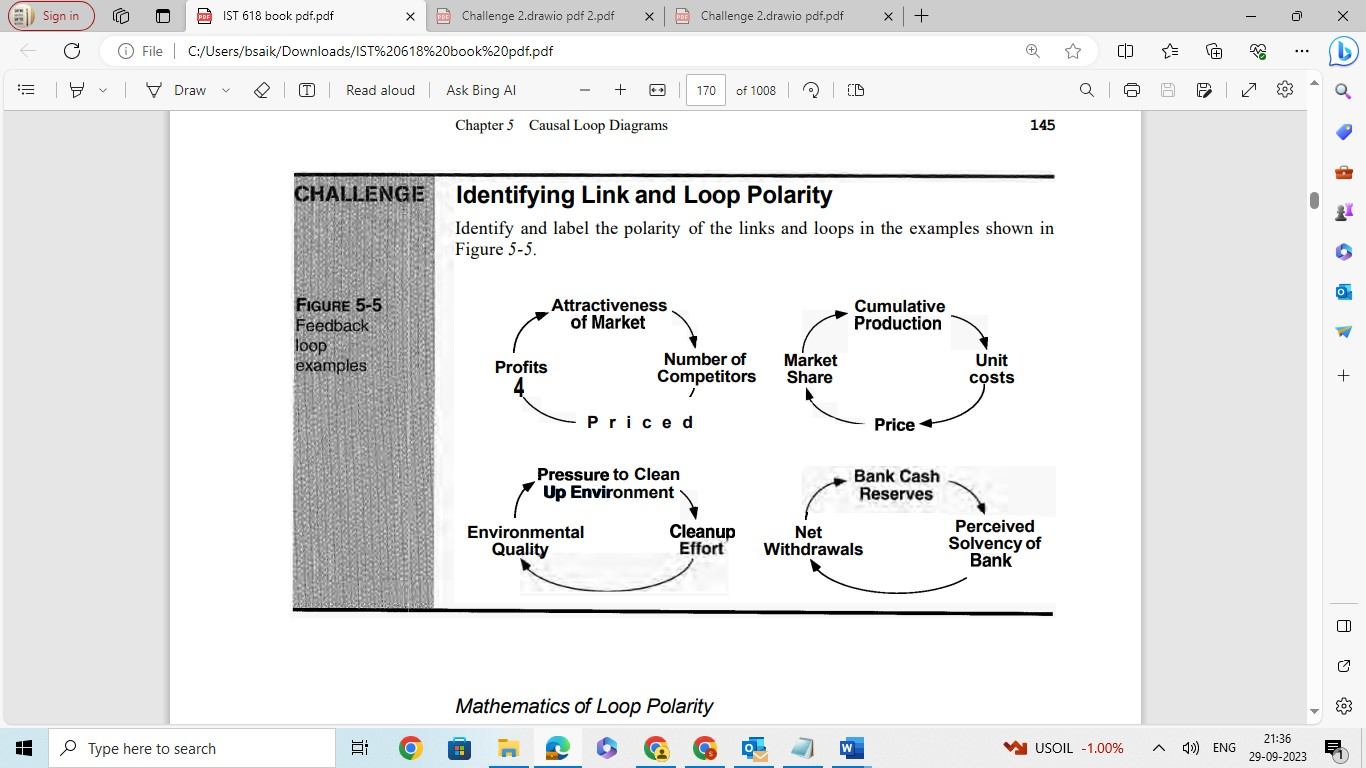
Task: Expand the highlighter color options
Action: [101, 90]
